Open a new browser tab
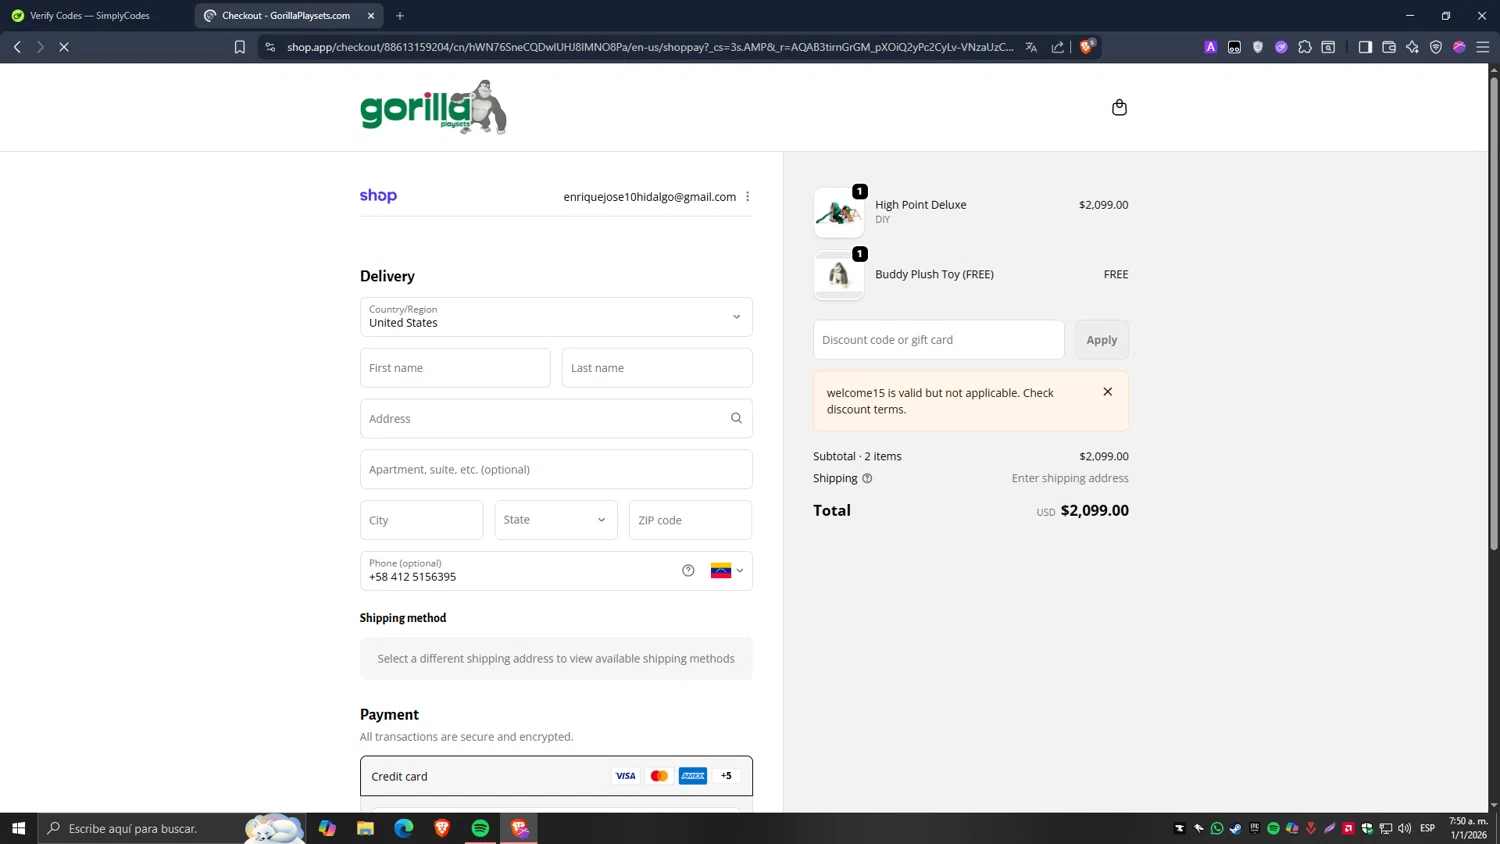Screen dimensions: 1500x844 coord(400,16)
